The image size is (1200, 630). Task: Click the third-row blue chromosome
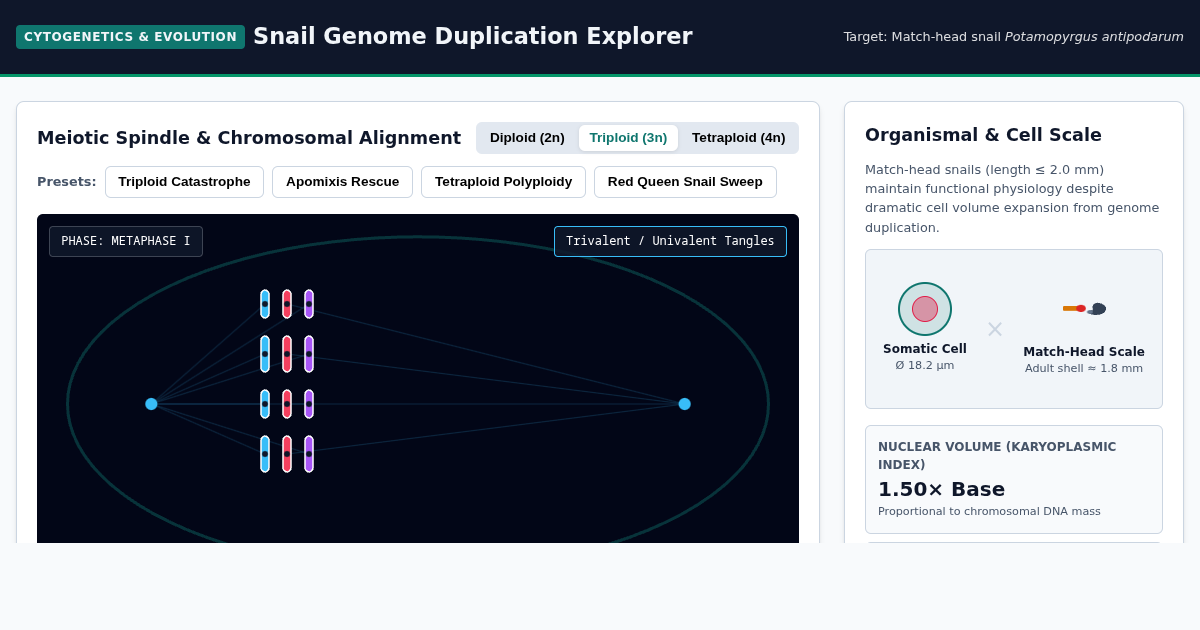tap(265, 404)
